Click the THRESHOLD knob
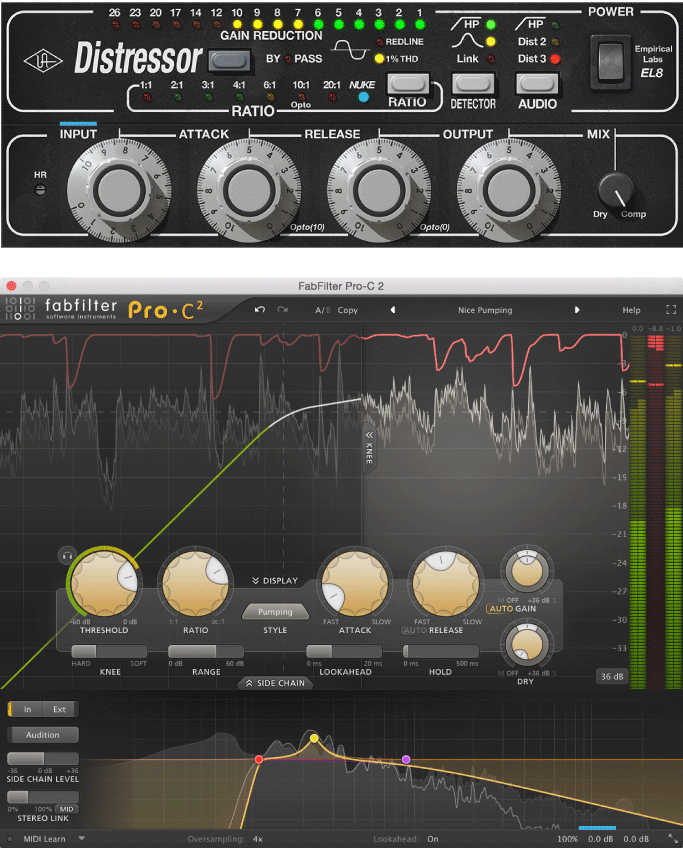The width and height of the screenshot is (683, 848). click(104, 584)
